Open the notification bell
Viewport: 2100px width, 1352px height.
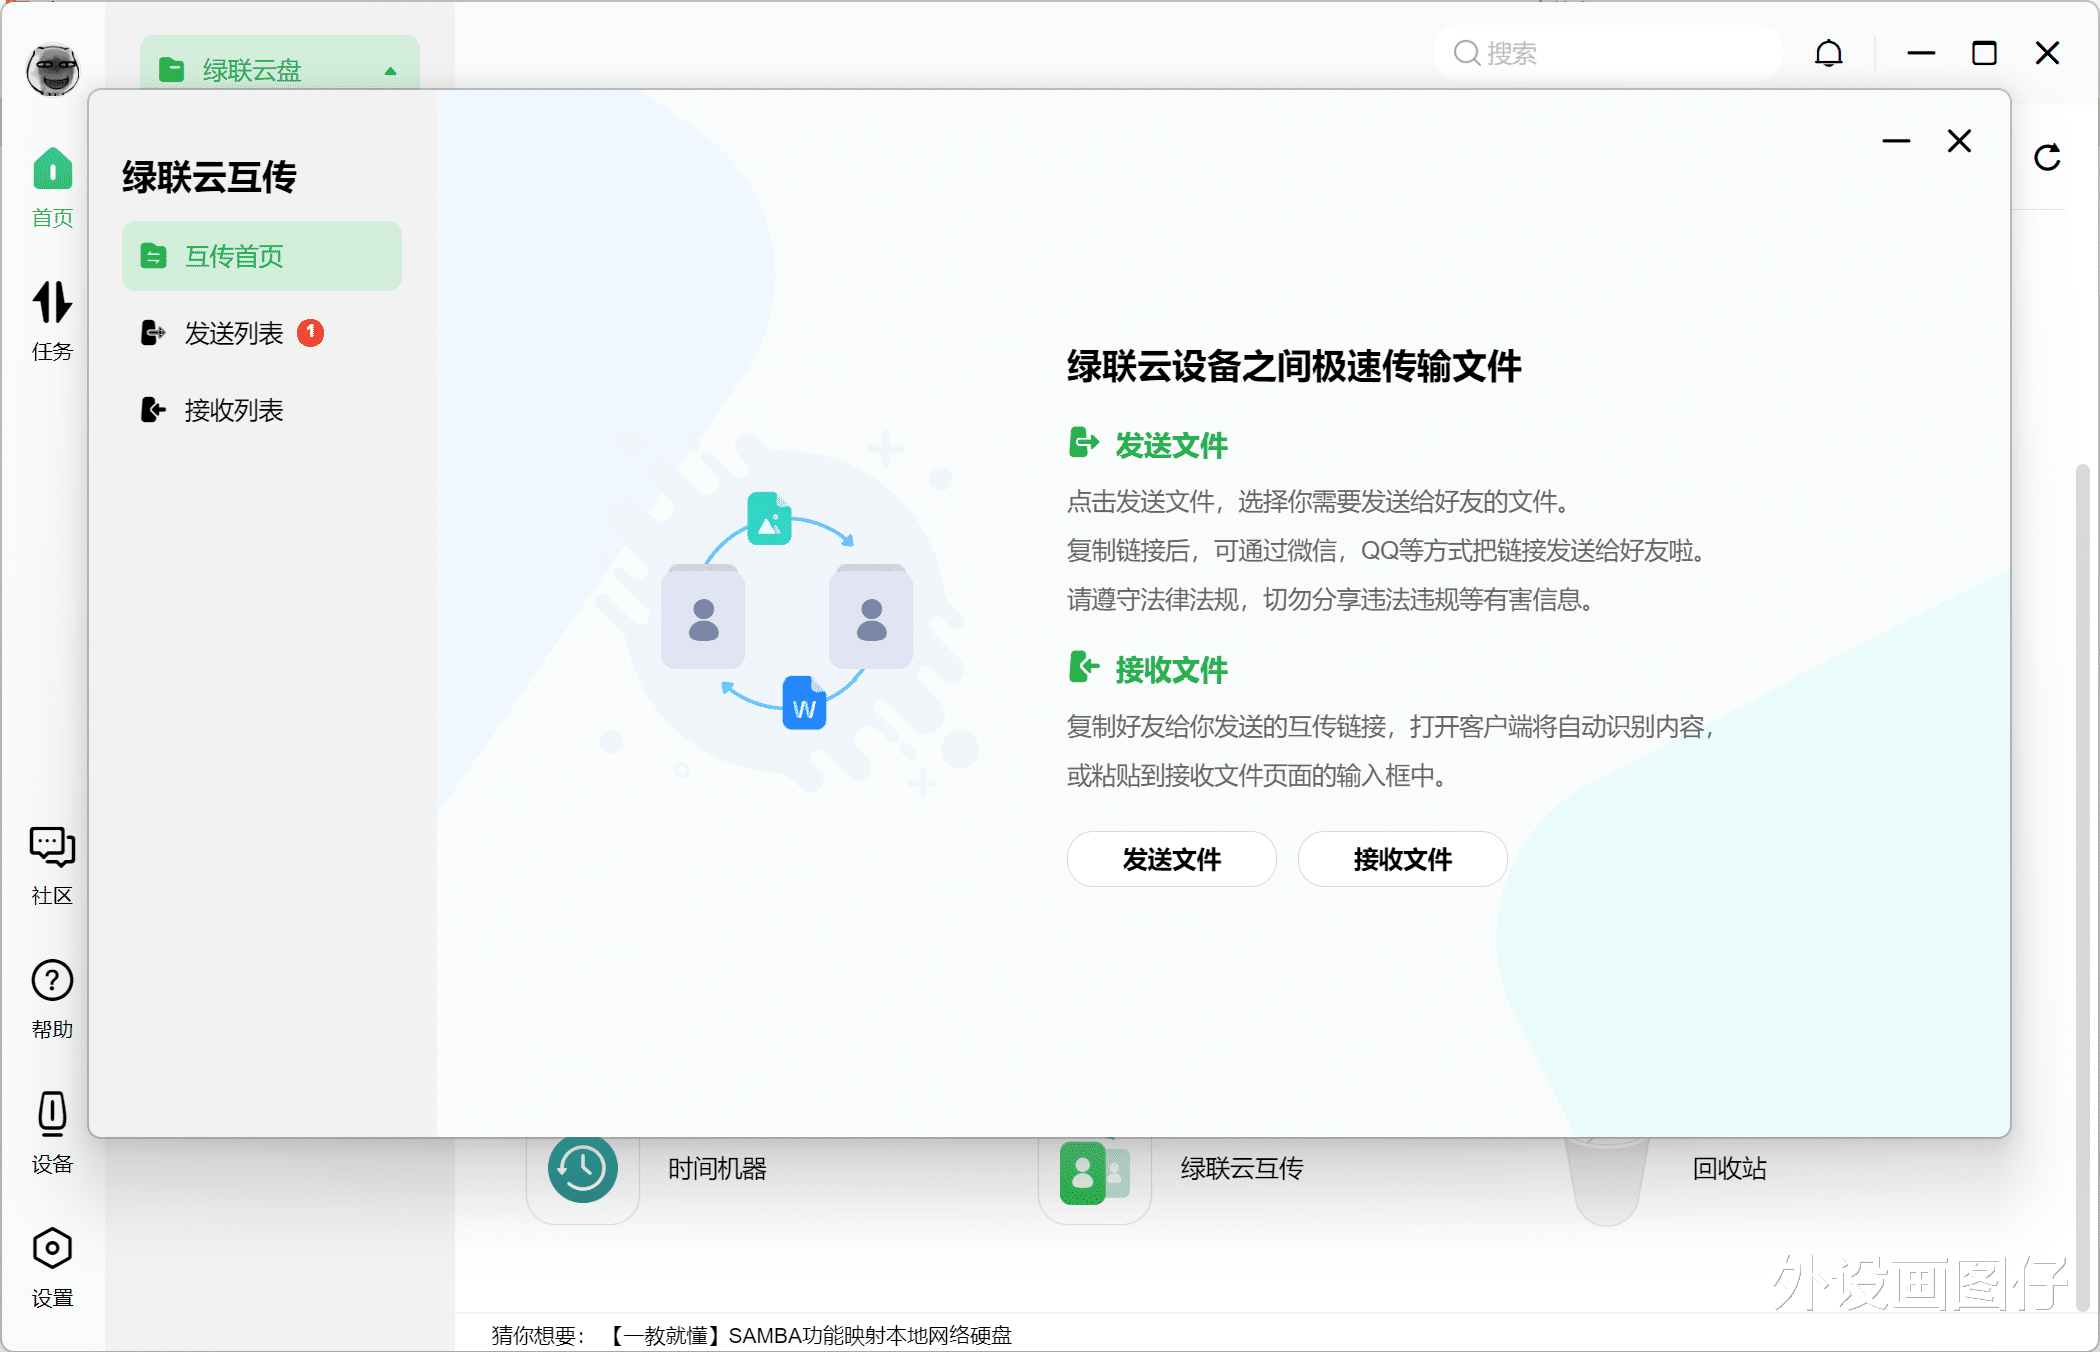[x=1828, y=53]
